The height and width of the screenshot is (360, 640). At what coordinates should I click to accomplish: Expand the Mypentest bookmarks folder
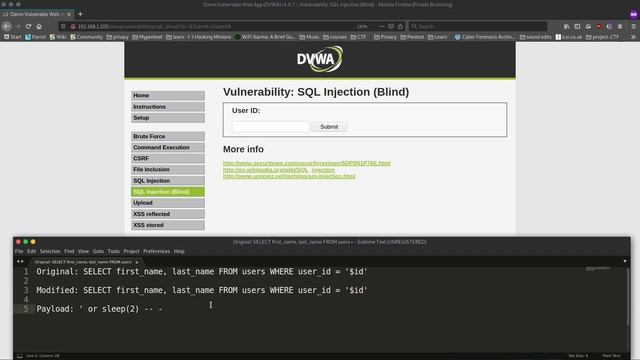pyautogui.click(x=147, y=37)
